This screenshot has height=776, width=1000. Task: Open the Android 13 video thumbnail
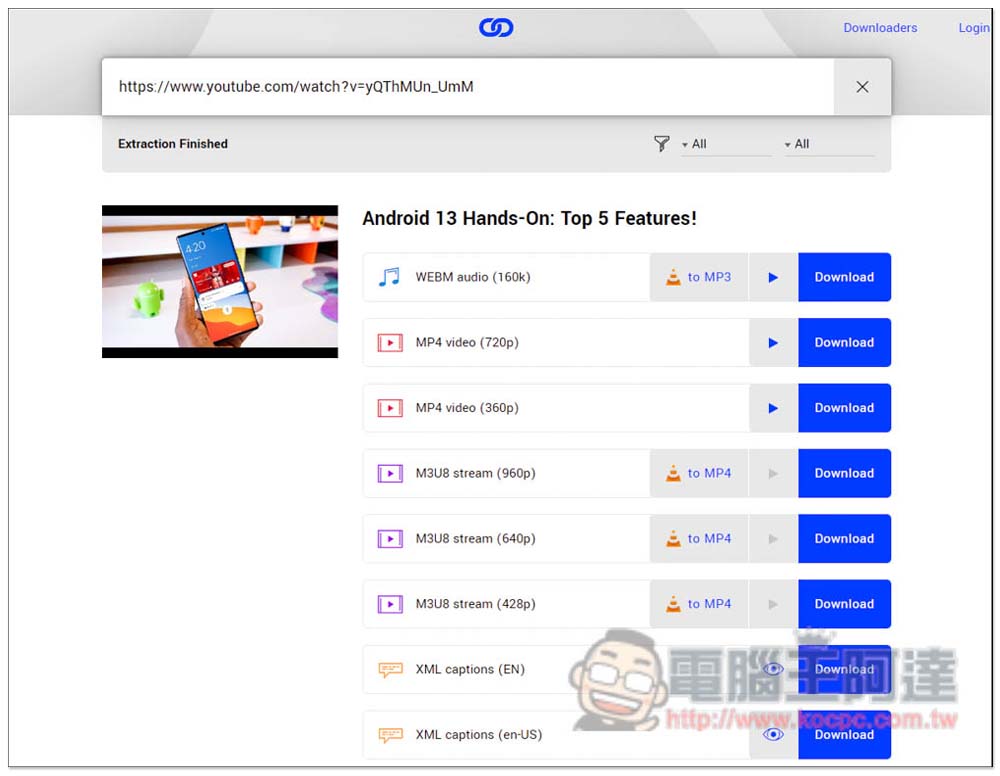click(220, 281)
